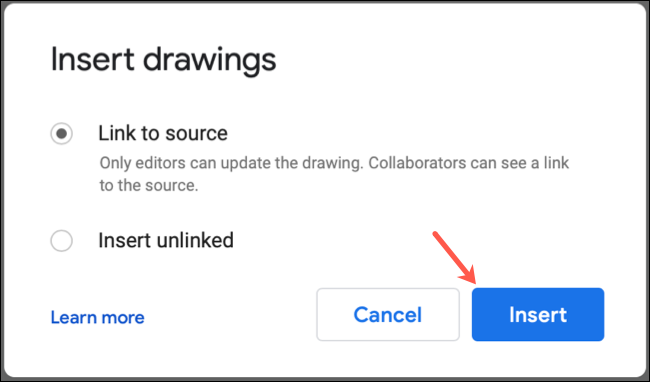Click the filled dot inside selected radio
Viewport: 650px width, 382px height.
coord(61,133)
